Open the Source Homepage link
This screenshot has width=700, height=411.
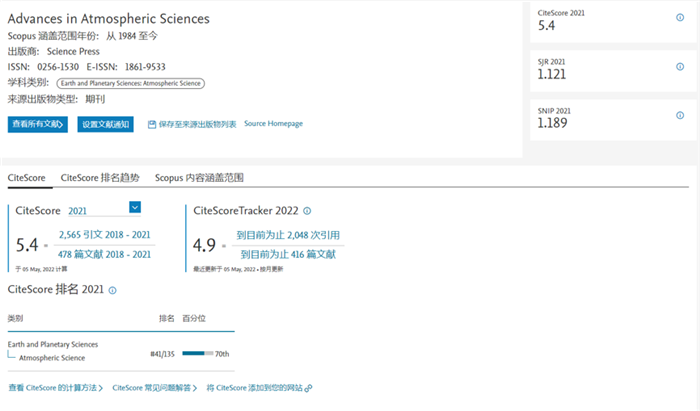click(x=273, y=124)
